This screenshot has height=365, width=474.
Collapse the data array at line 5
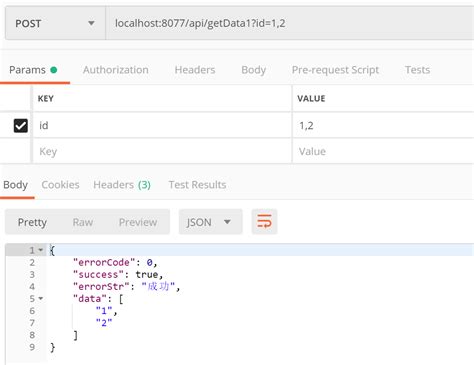(x=41, y=298)
